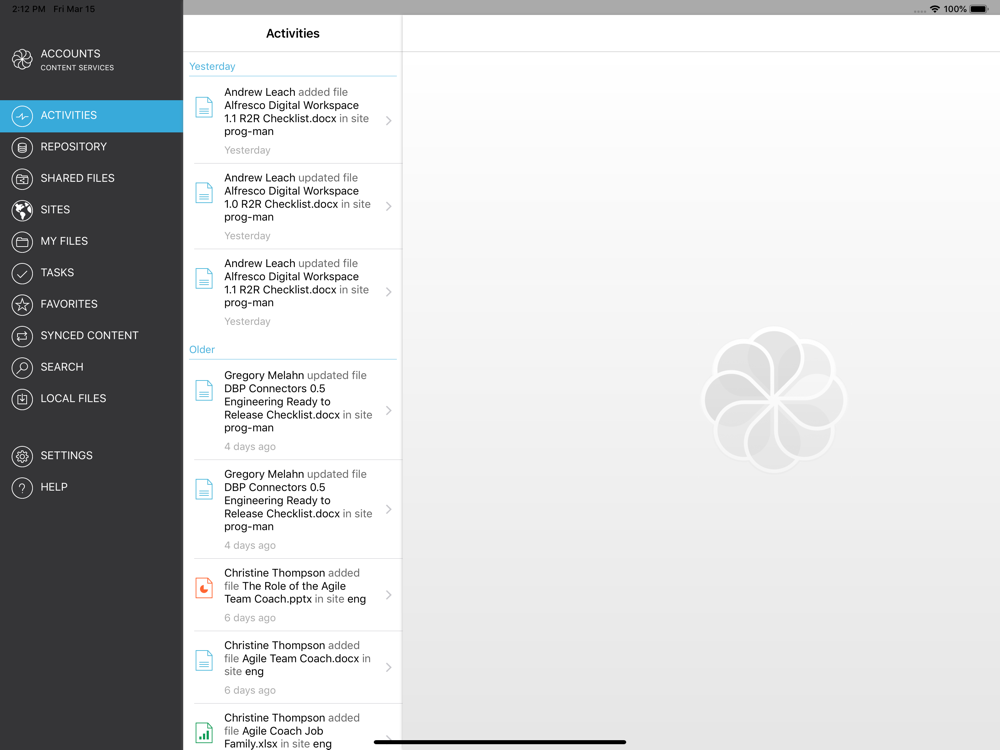The image size is (1000, 750).
Task: Click the Alfresco flower logo in sidebar
Action: pyautogui.click(x=22, y=59)
